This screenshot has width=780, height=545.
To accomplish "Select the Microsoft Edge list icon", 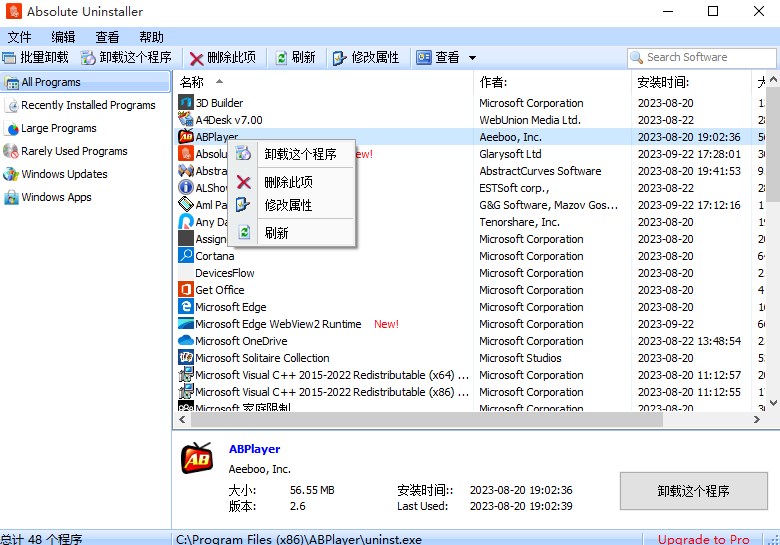I will 186,307.
